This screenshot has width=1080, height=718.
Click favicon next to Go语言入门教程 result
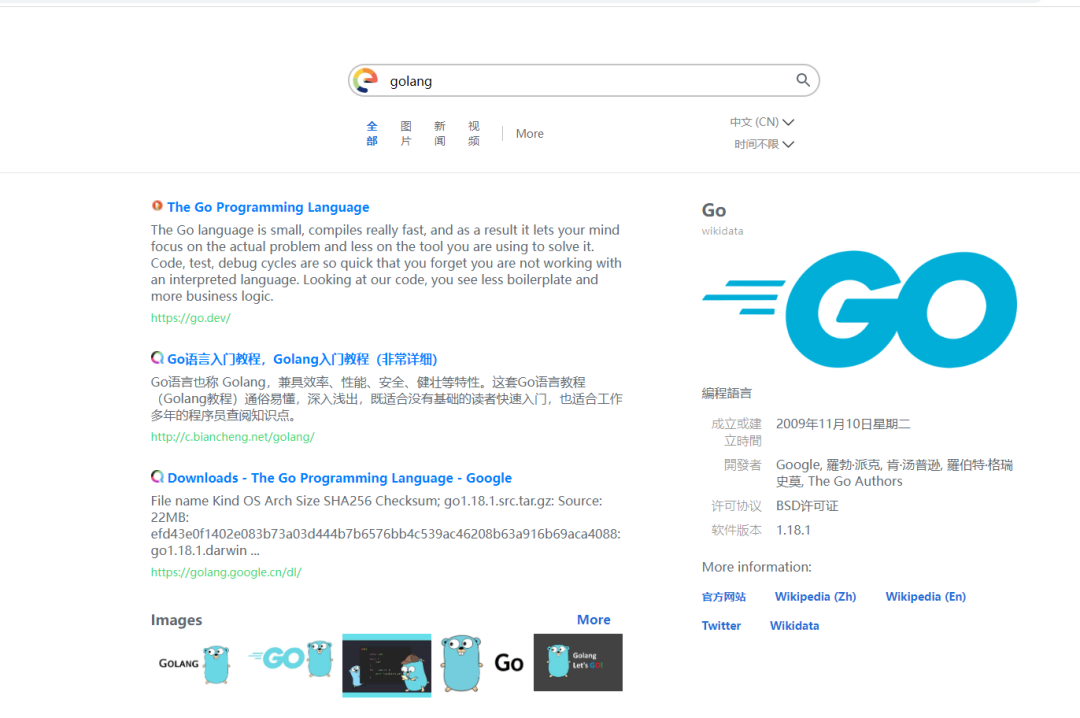click(x=157, y=358)
